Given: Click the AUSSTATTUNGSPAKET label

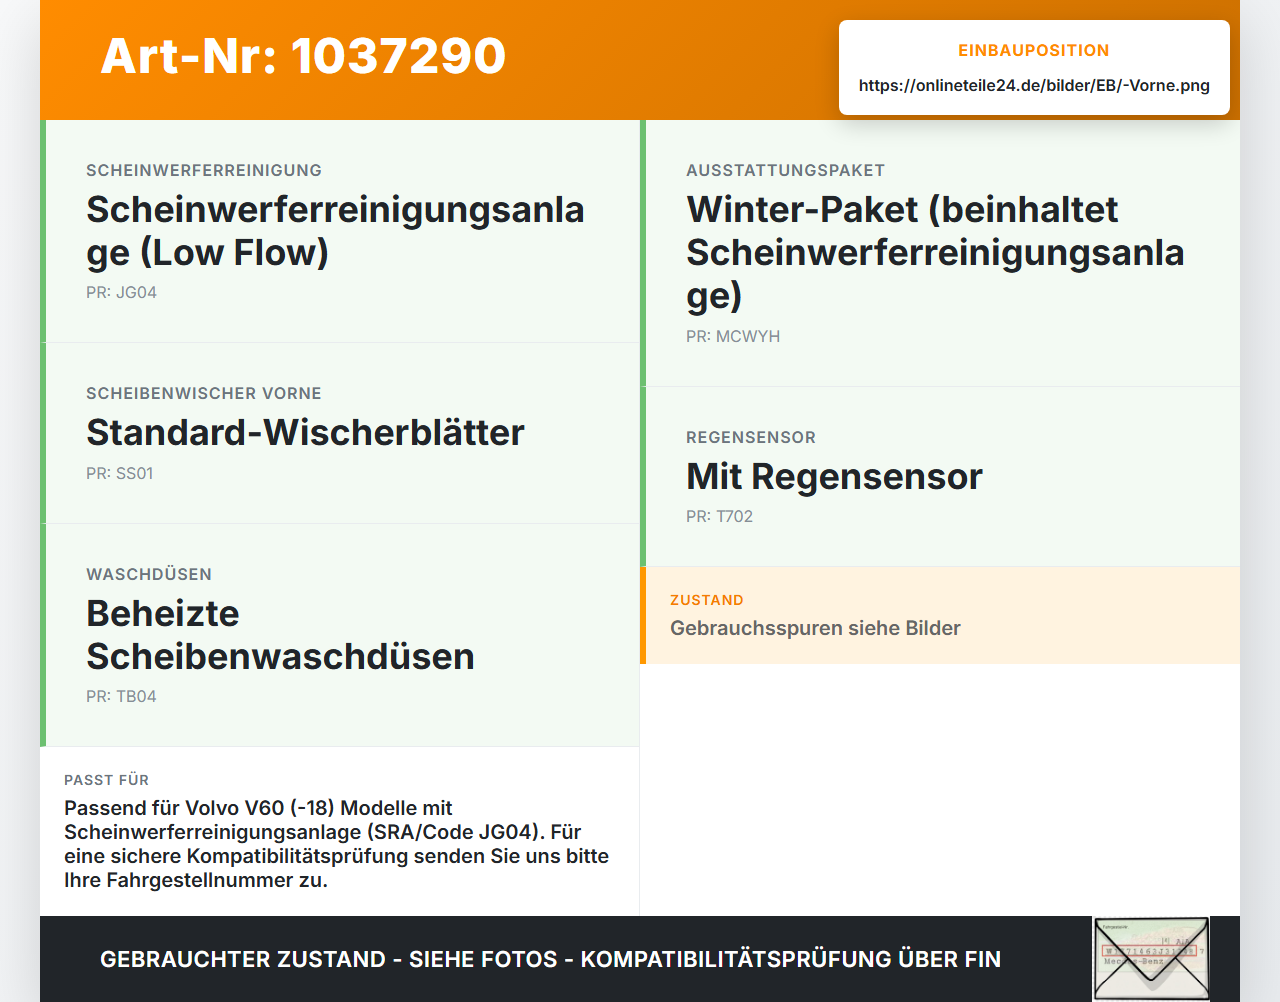Looking at the screenshot, I should (785, 170).
